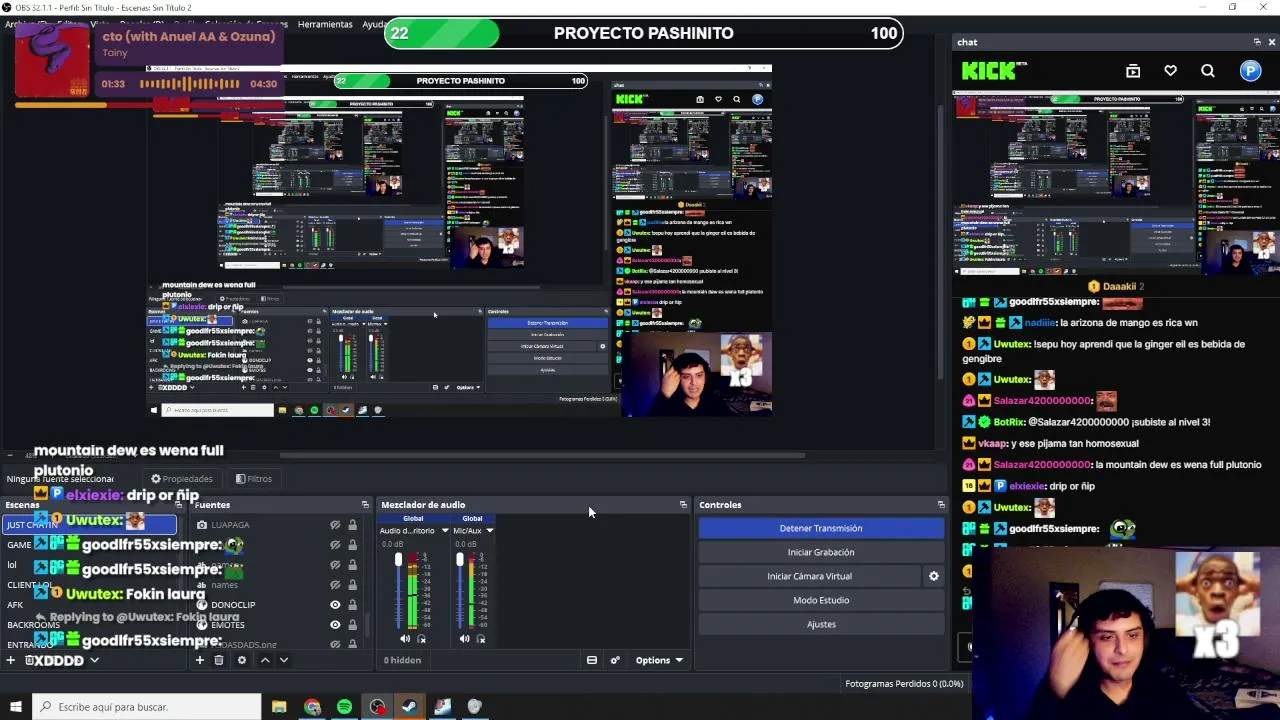The height and width of the screenshot is (720, 1280).
Task: Adjust Mic/Aux volume fader
Action: click(460, 560)
